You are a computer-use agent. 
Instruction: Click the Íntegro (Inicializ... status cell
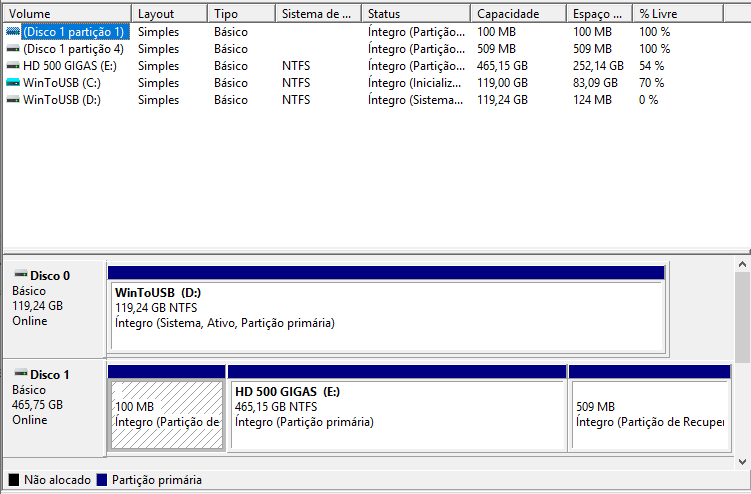click(415, 83)
